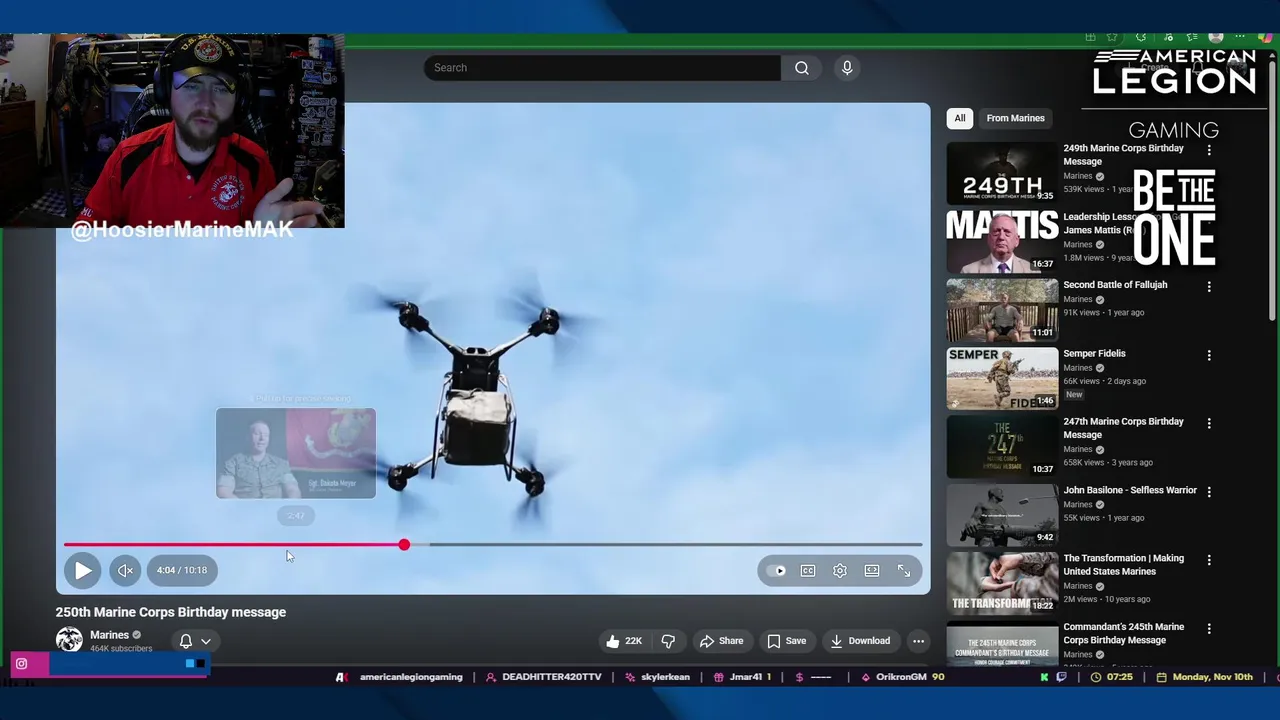Open options menu for 247th Birthday Message

(x=1209, y=423)
